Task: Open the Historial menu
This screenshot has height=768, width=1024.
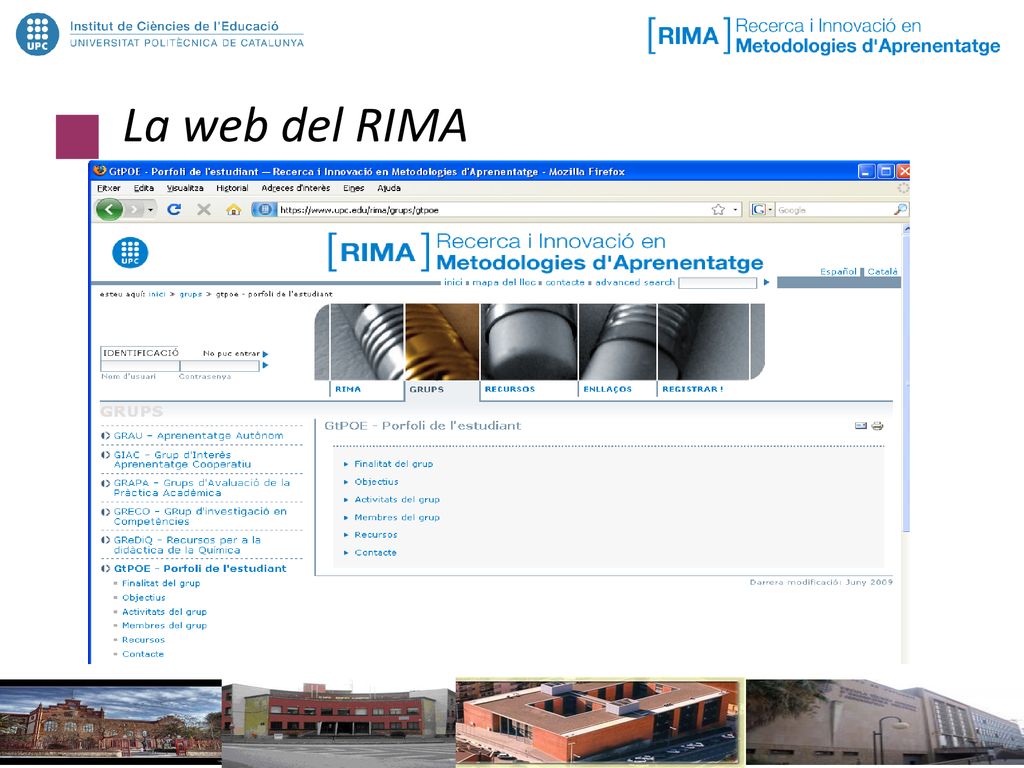Action: pyautogui.click(x=232, y=188)
